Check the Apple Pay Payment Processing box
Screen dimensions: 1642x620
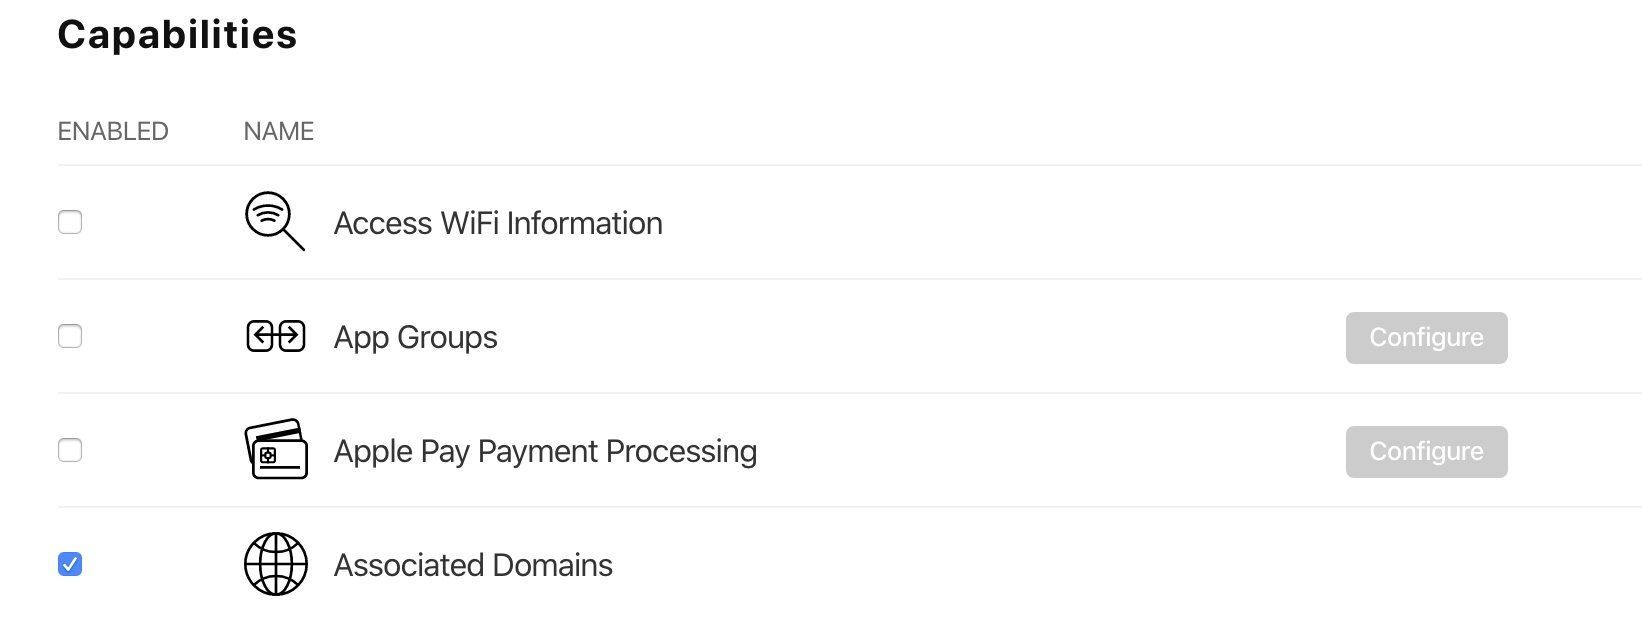[x=70, y=450]
